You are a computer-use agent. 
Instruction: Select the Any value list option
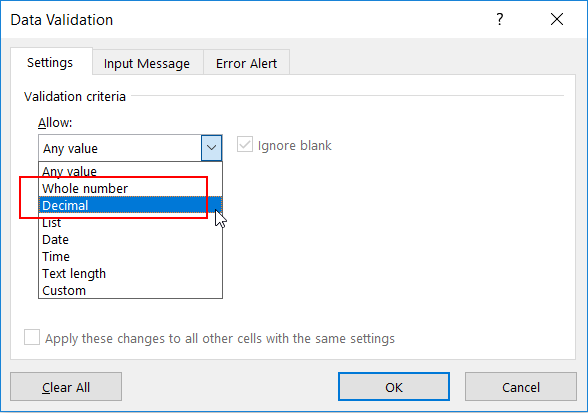130,171
